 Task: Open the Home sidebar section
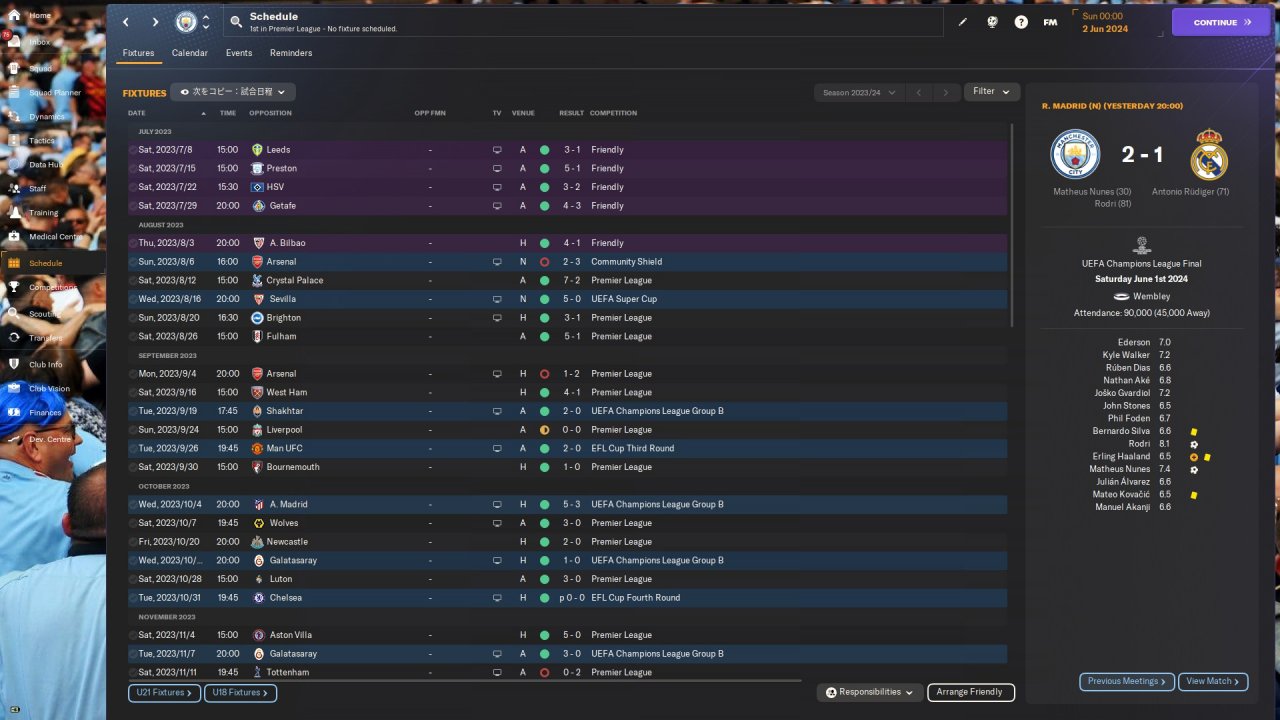[x=40, y=16]
